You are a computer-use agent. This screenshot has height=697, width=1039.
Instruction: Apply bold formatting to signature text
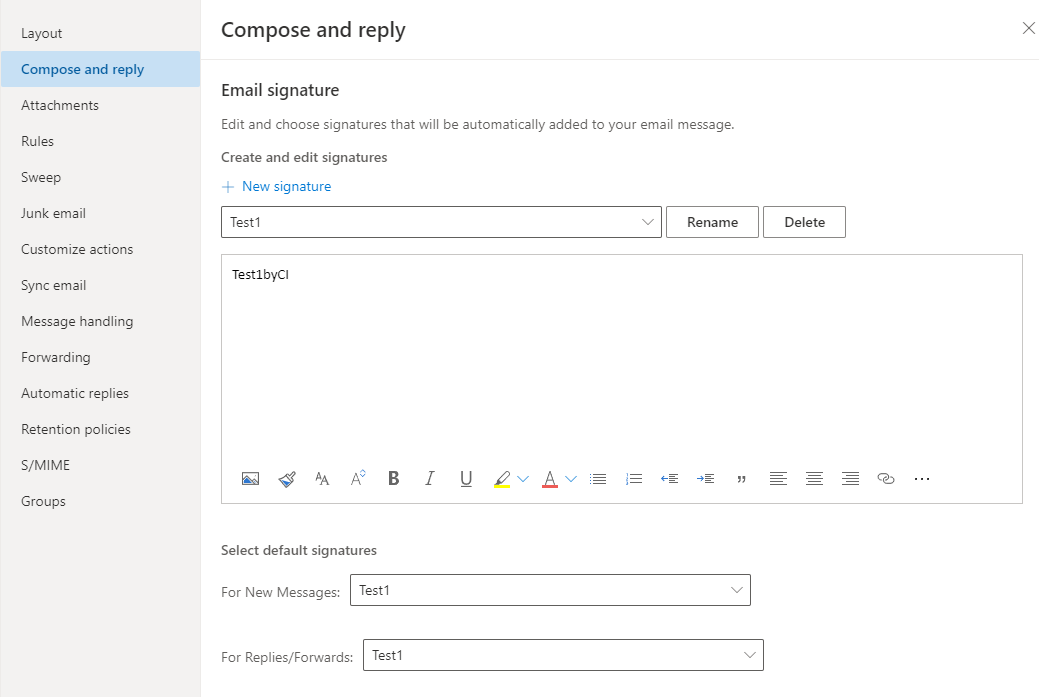pos(393,478)
